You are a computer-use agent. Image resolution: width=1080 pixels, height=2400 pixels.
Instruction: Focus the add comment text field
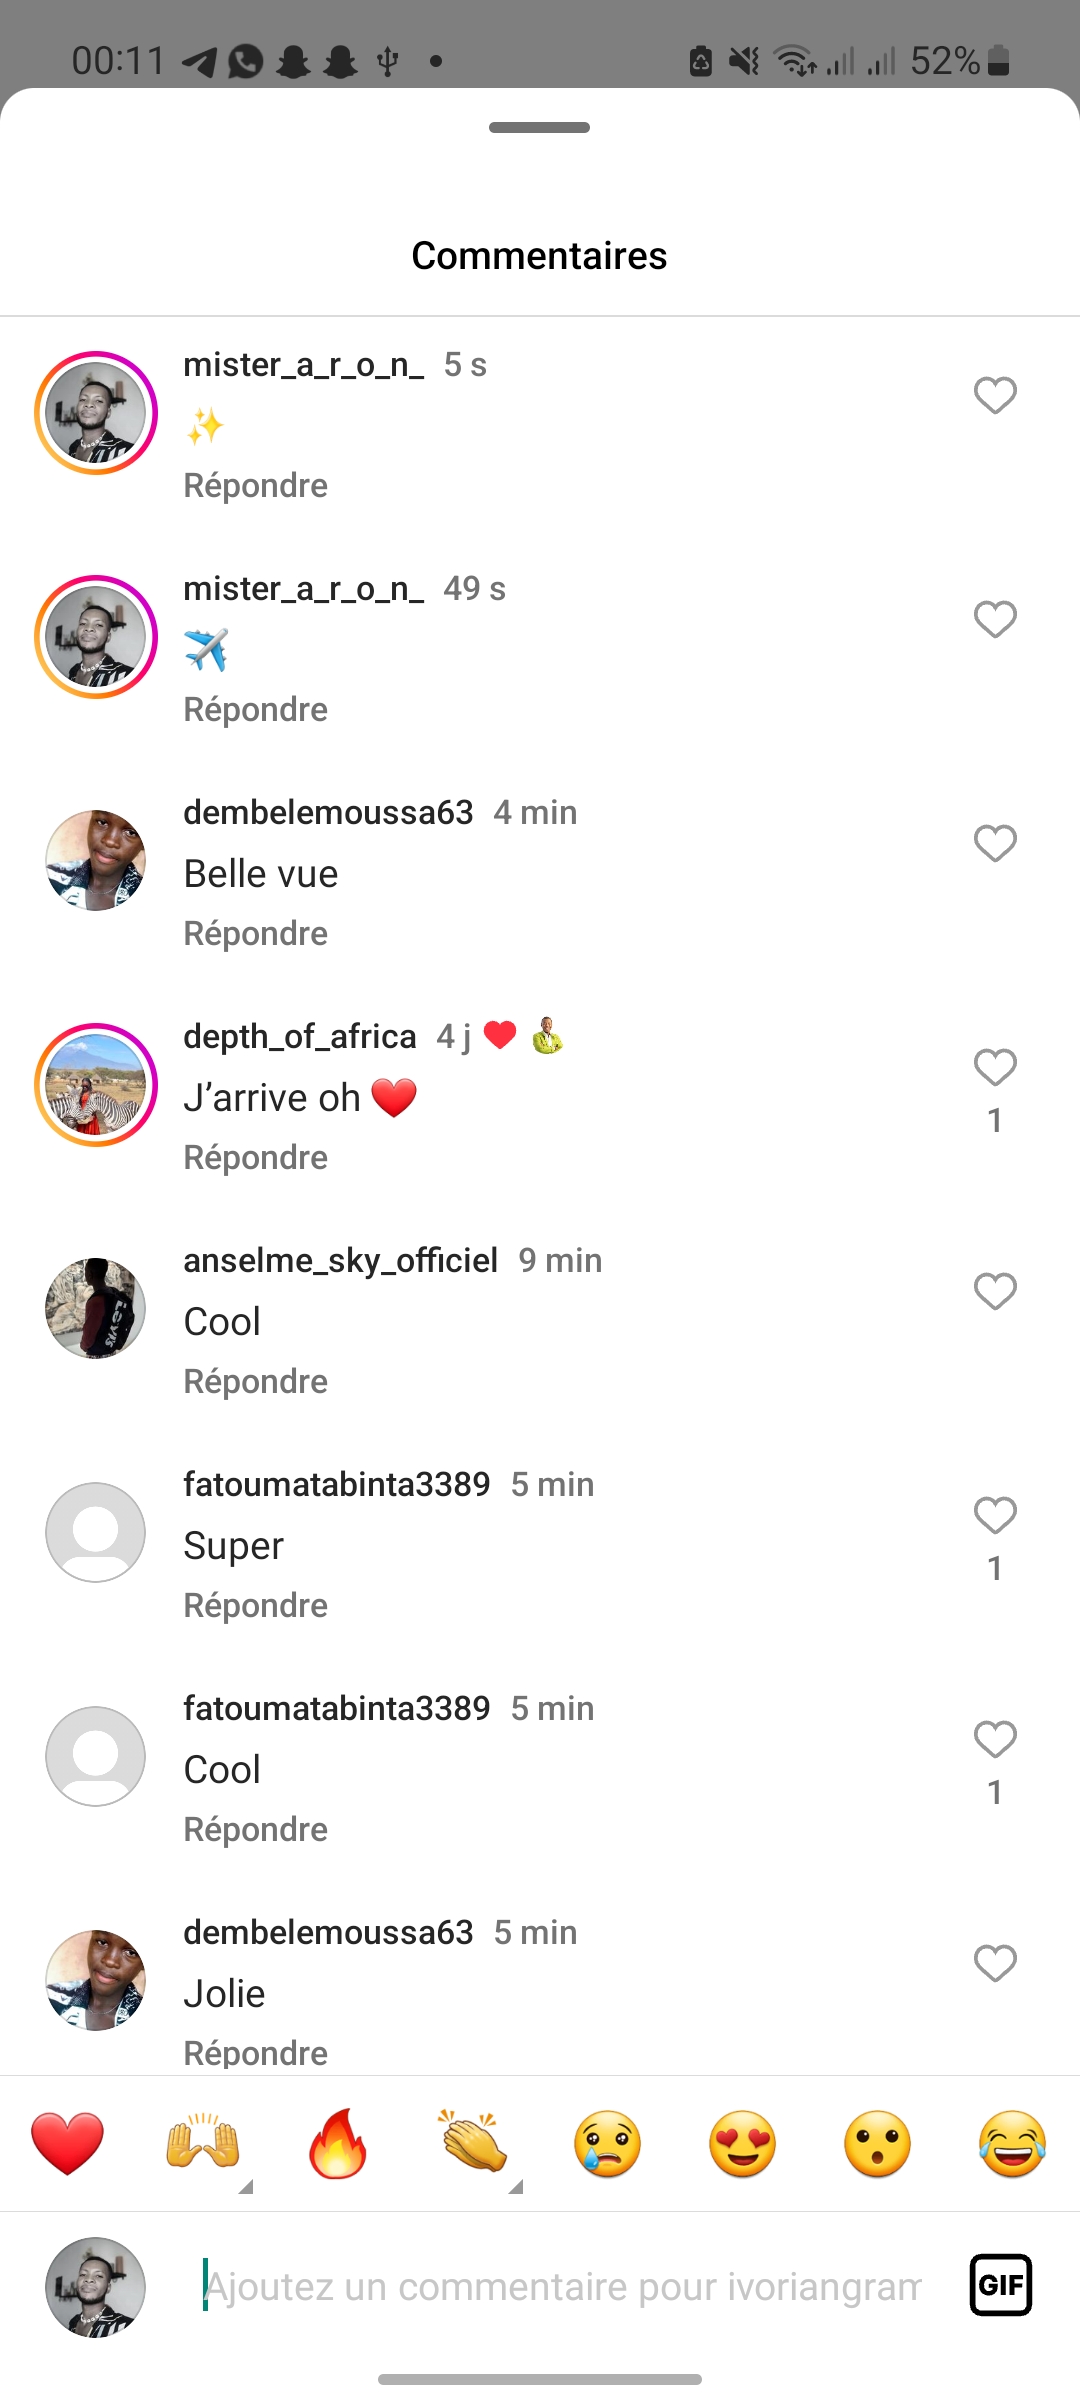click(x=562, y=2286)
